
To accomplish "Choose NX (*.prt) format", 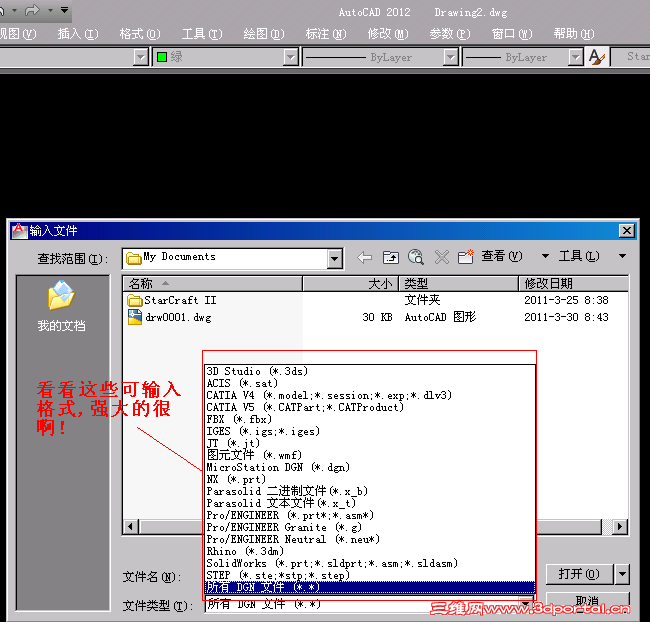I will coord(370,479).
